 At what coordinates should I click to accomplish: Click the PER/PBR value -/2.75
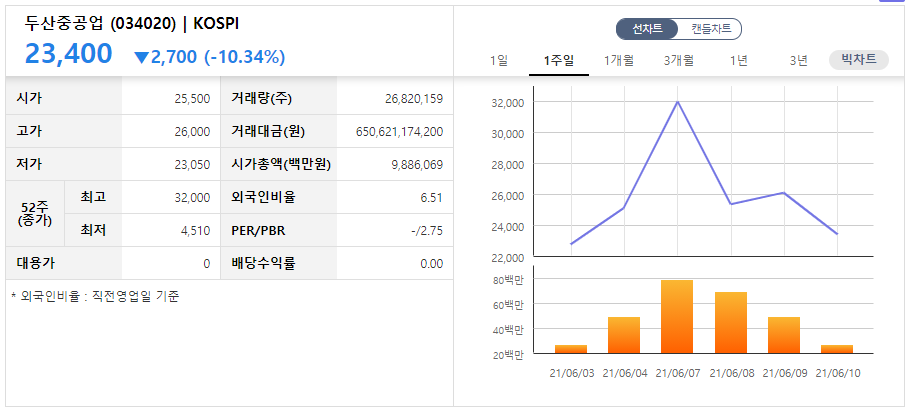pos(427,231)
